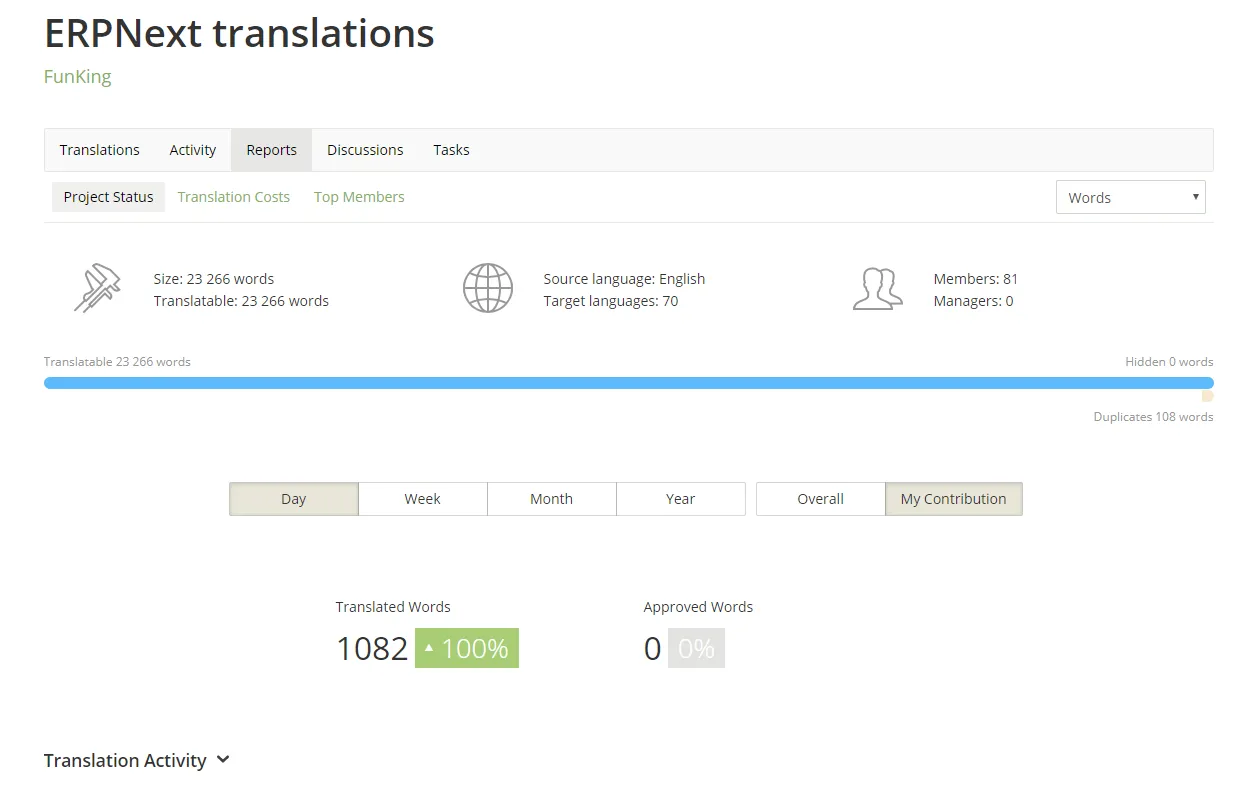Click Hidden 0 words label
The image size is (1241, 794).
coord(1169,362)
